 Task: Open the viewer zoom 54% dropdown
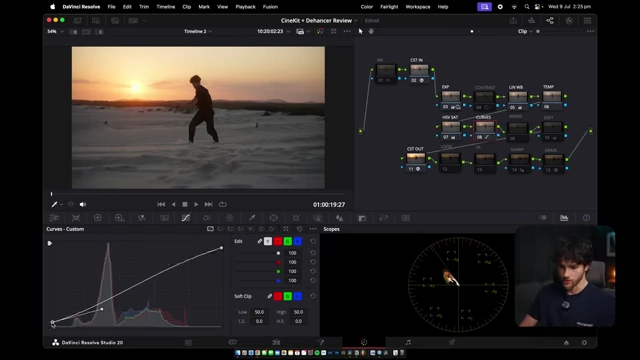pyautogui.click(x=56, y=31)
